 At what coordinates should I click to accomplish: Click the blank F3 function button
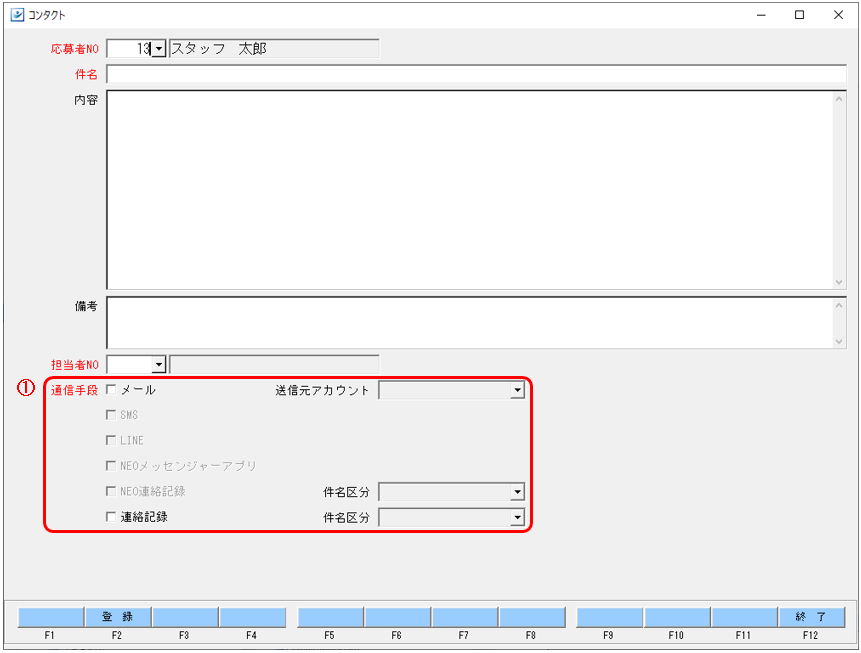pyautogui.click(x=185, y=617)
